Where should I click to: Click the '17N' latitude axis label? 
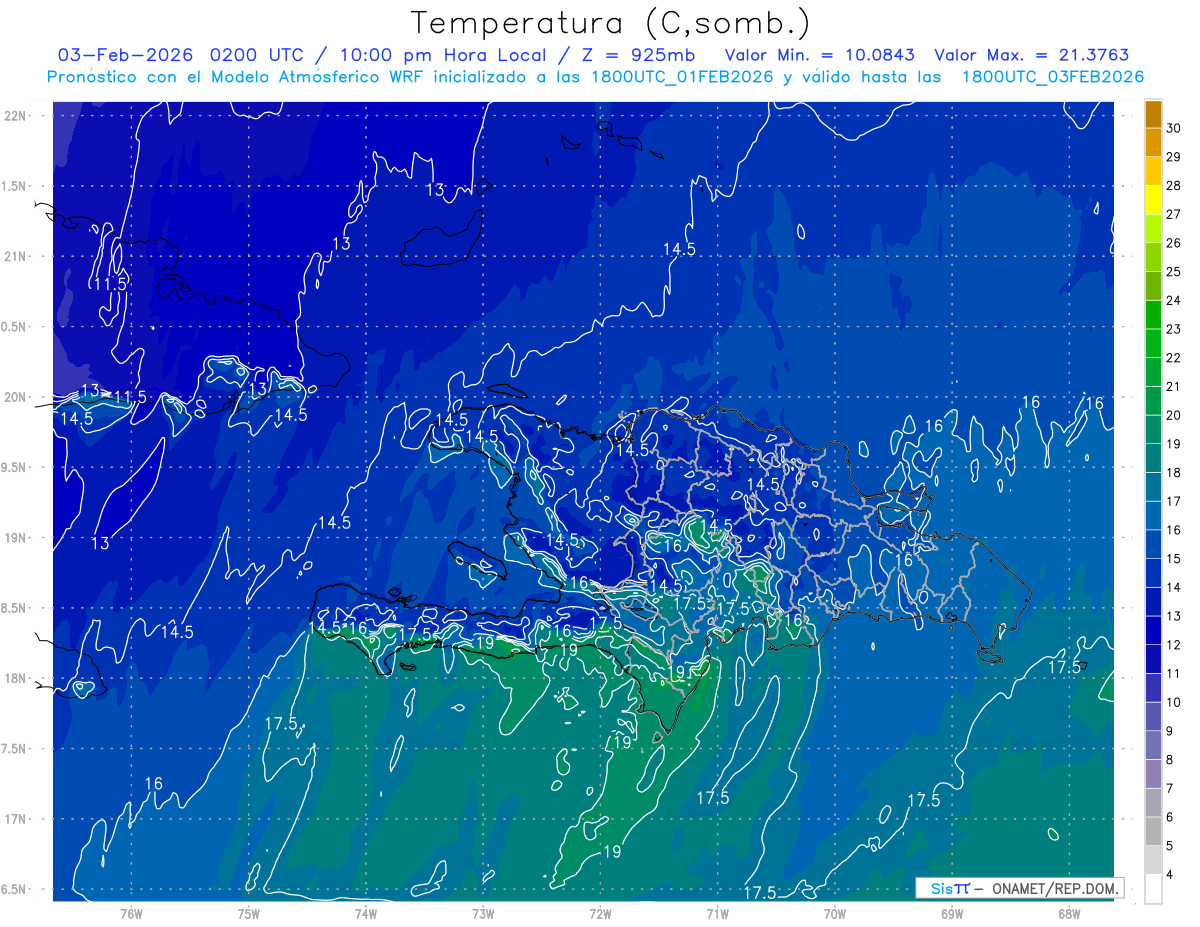coord(16,819)
